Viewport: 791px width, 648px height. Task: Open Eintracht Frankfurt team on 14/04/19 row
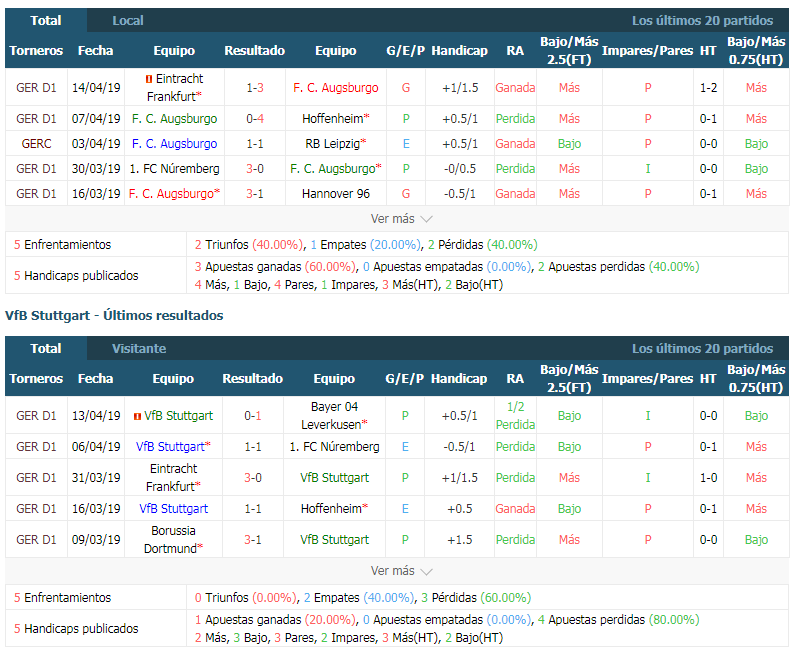(175, 87)
